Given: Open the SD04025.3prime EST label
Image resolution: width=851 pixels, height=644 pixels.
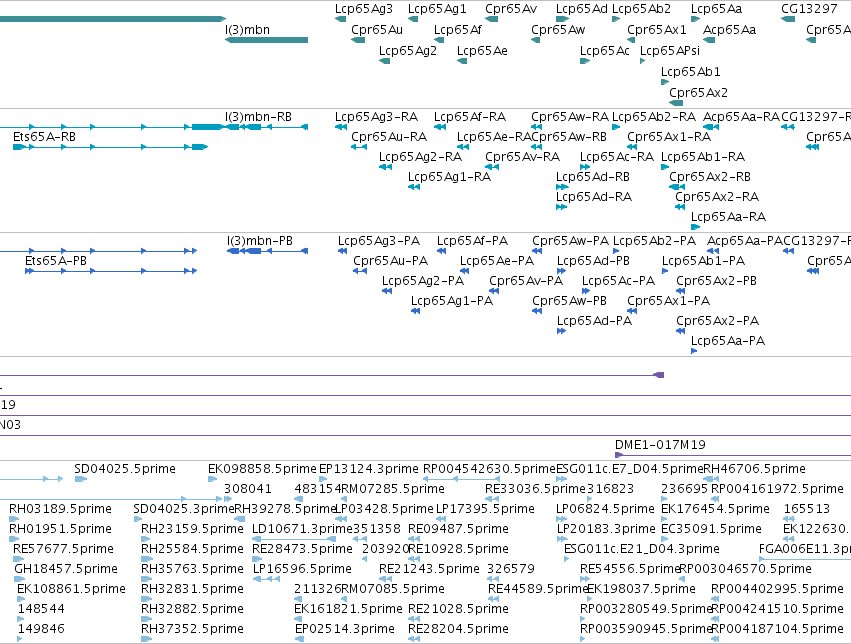Looking at the screenshot, I should click(x=183, y=509).
